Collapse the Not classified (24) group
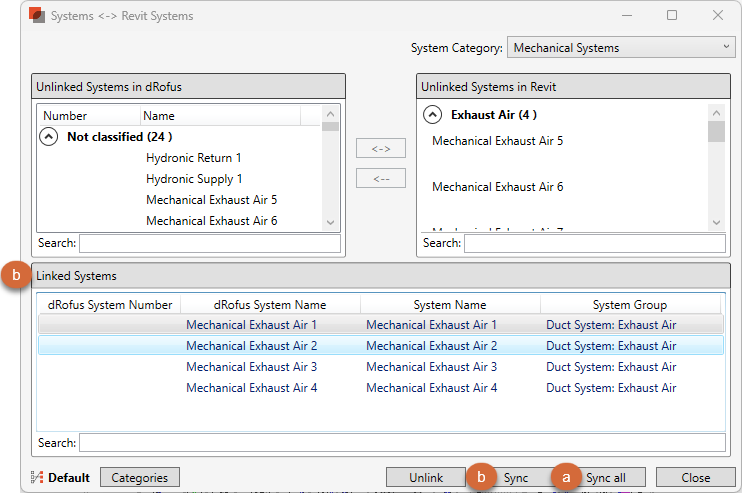This screenshot has height=493, width=742. [49, 137]
